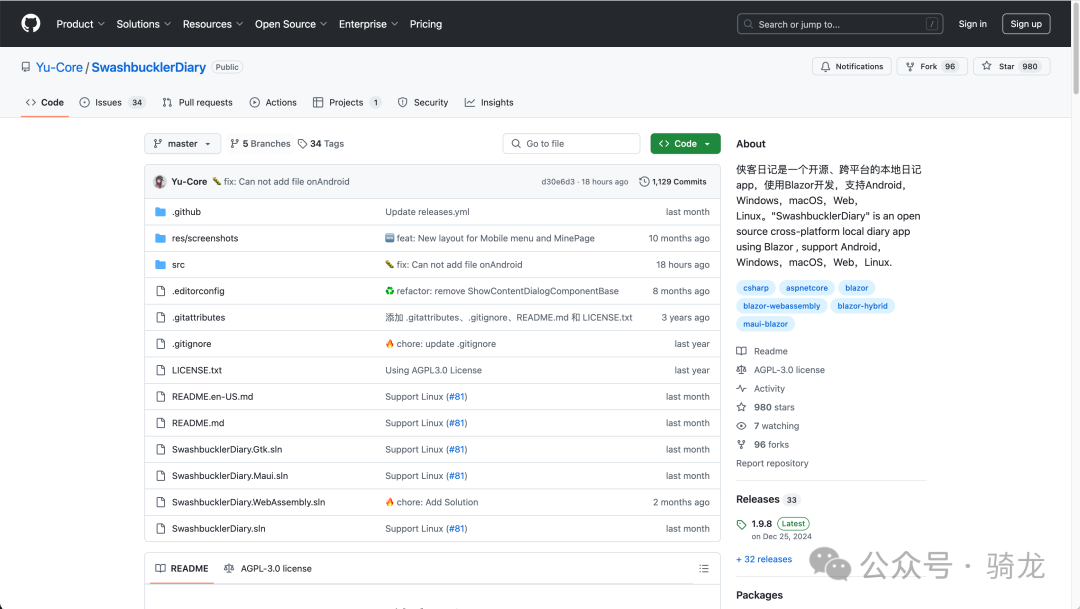1080x609 pixels.
Task: Expand the Product menu
Action: tap(80, 24)
